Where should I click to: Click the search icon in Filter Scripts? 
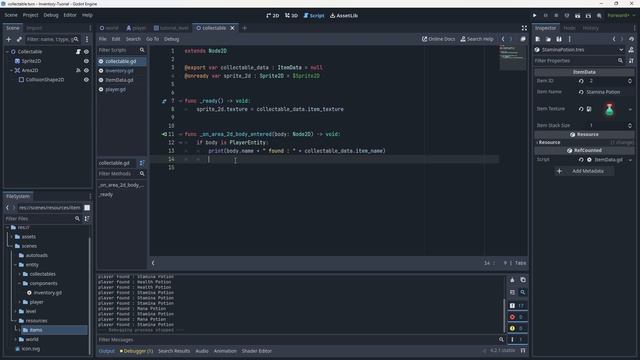point(142,50)
